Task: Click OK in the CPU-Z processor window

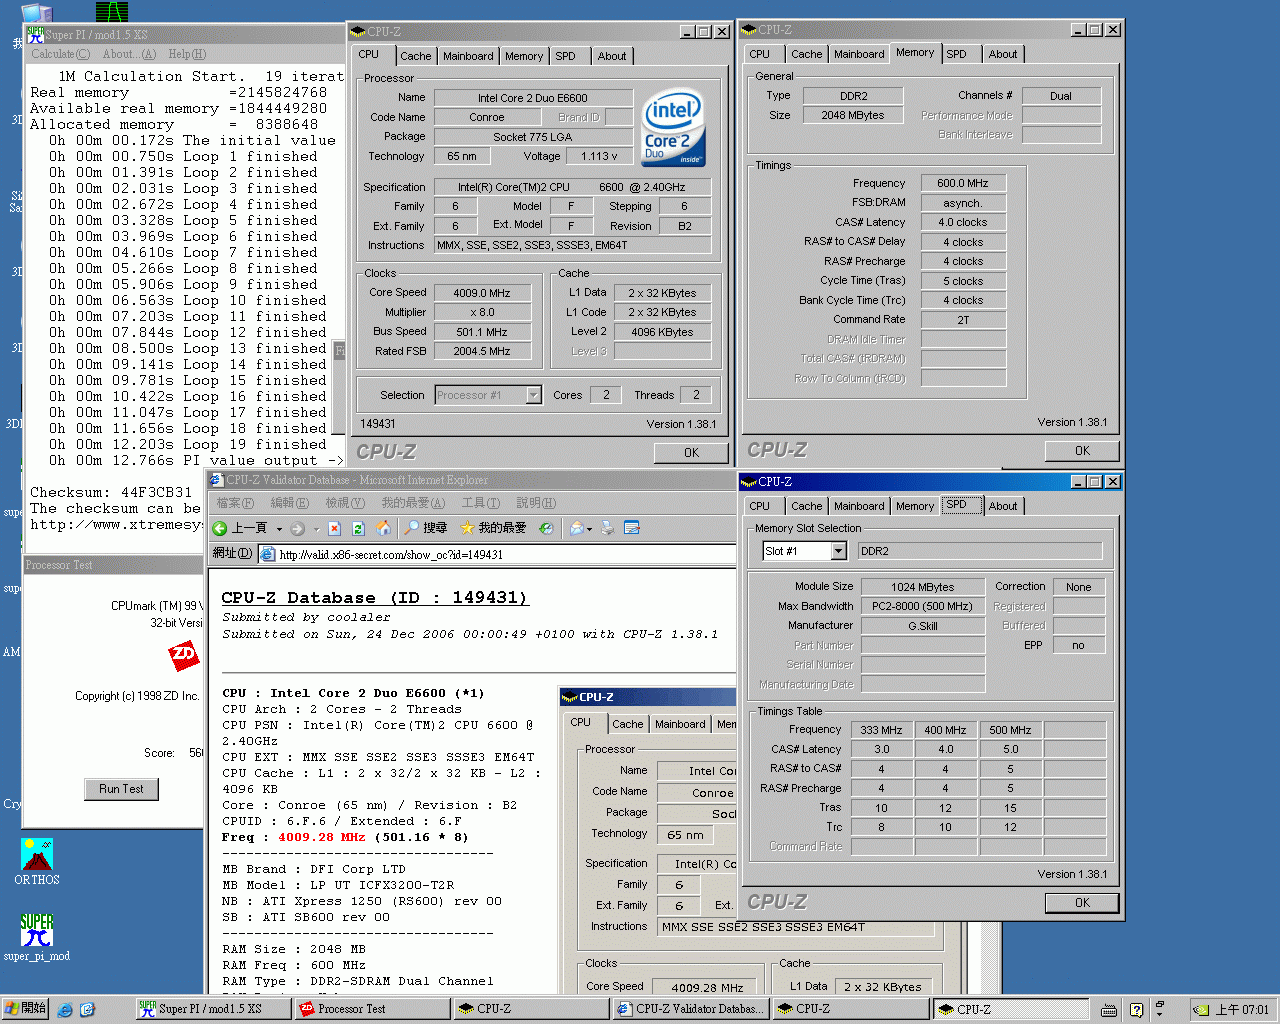Action: 691,453
